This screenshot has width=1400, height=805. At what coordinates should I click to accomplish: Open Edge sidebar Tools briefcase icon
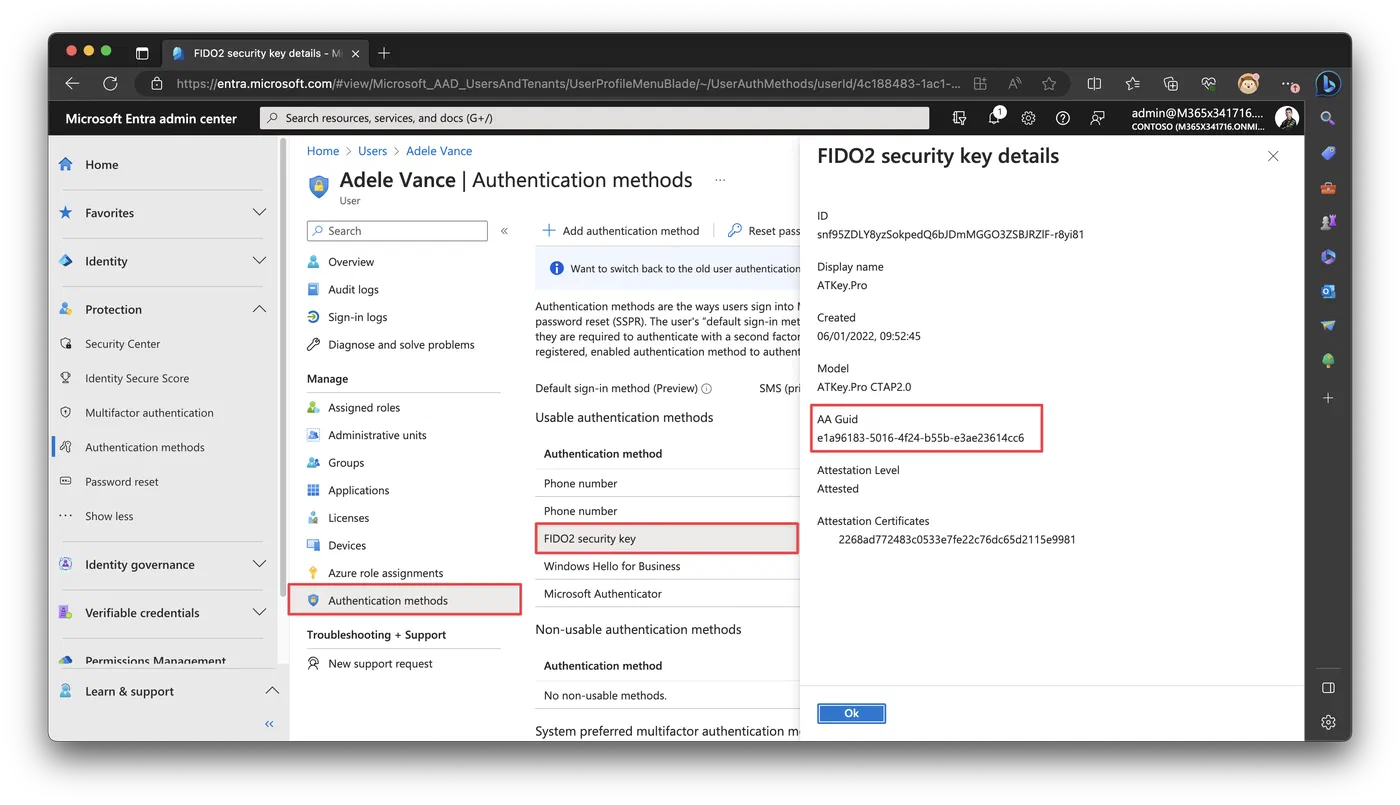click(x=1328, y=187)
